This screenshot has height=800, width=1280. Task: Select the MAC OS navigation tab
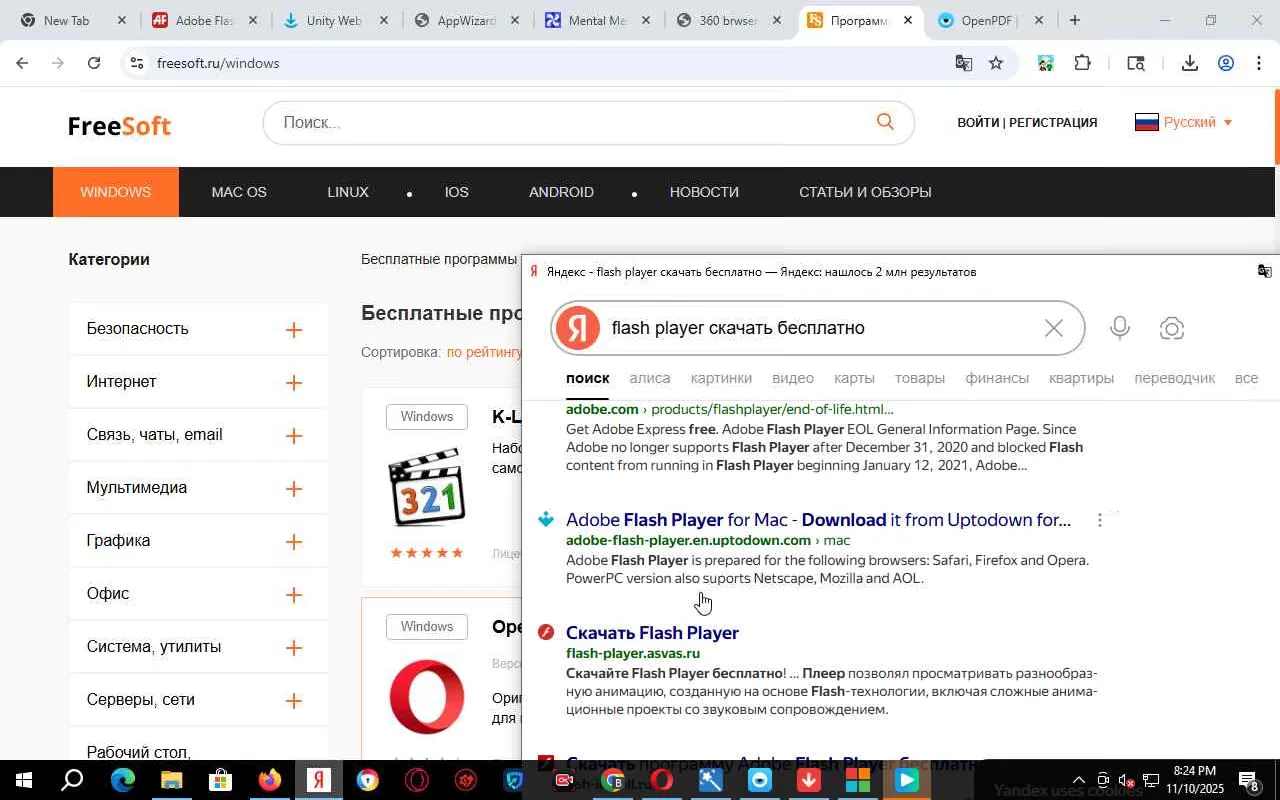[239, 192]
